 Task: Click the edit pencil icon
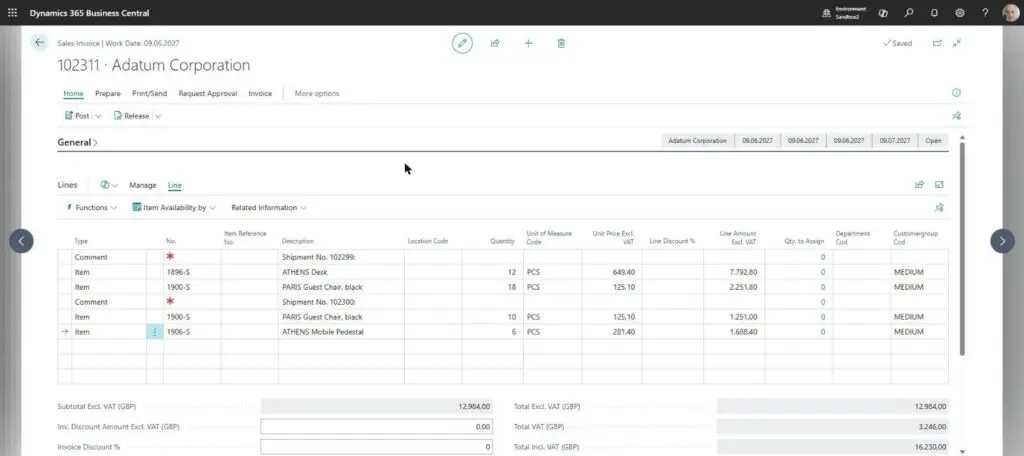tap(462, 43)
